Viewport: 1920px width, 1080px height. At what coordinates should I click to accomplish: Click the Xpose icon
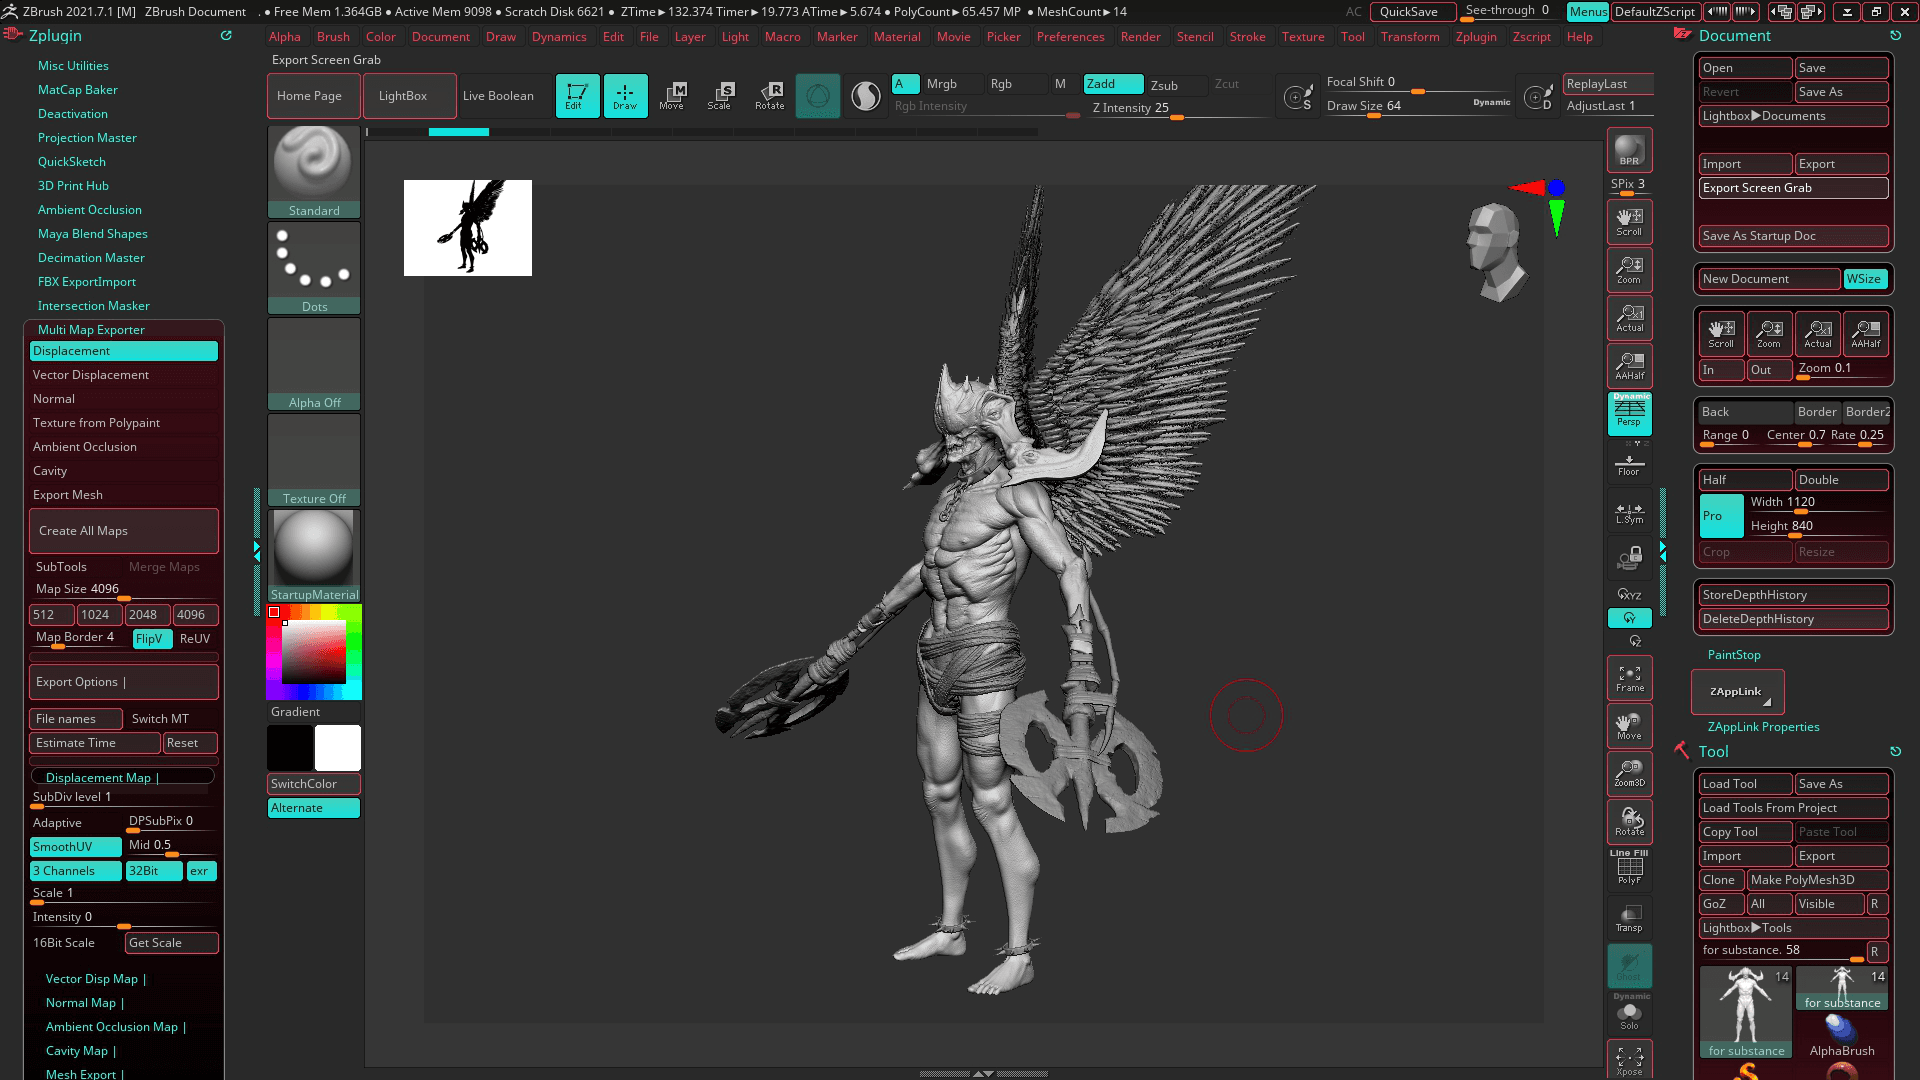point(1629,1060)
